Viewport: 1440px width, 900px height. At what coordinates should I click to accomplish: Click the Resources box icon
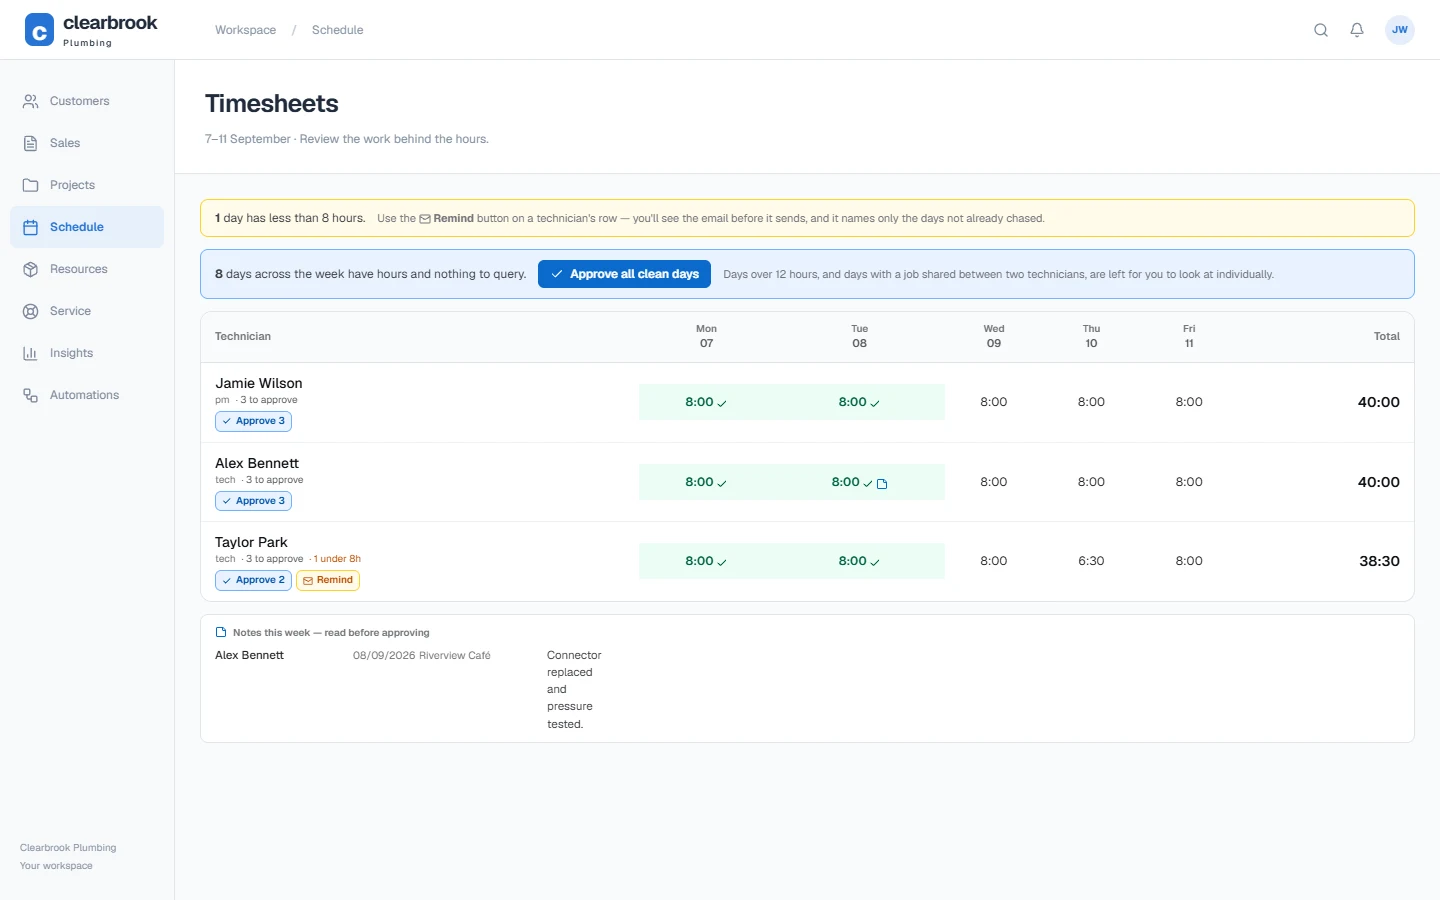[31, 269]
